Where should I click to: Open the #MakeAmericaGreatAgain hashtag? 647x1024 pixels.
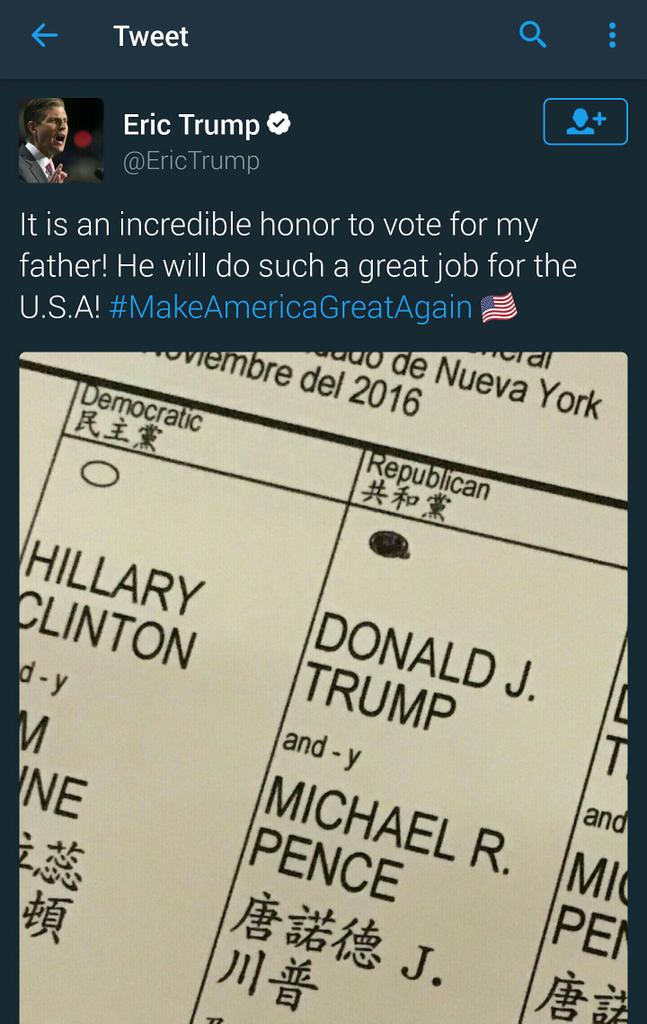pos(289,307)
